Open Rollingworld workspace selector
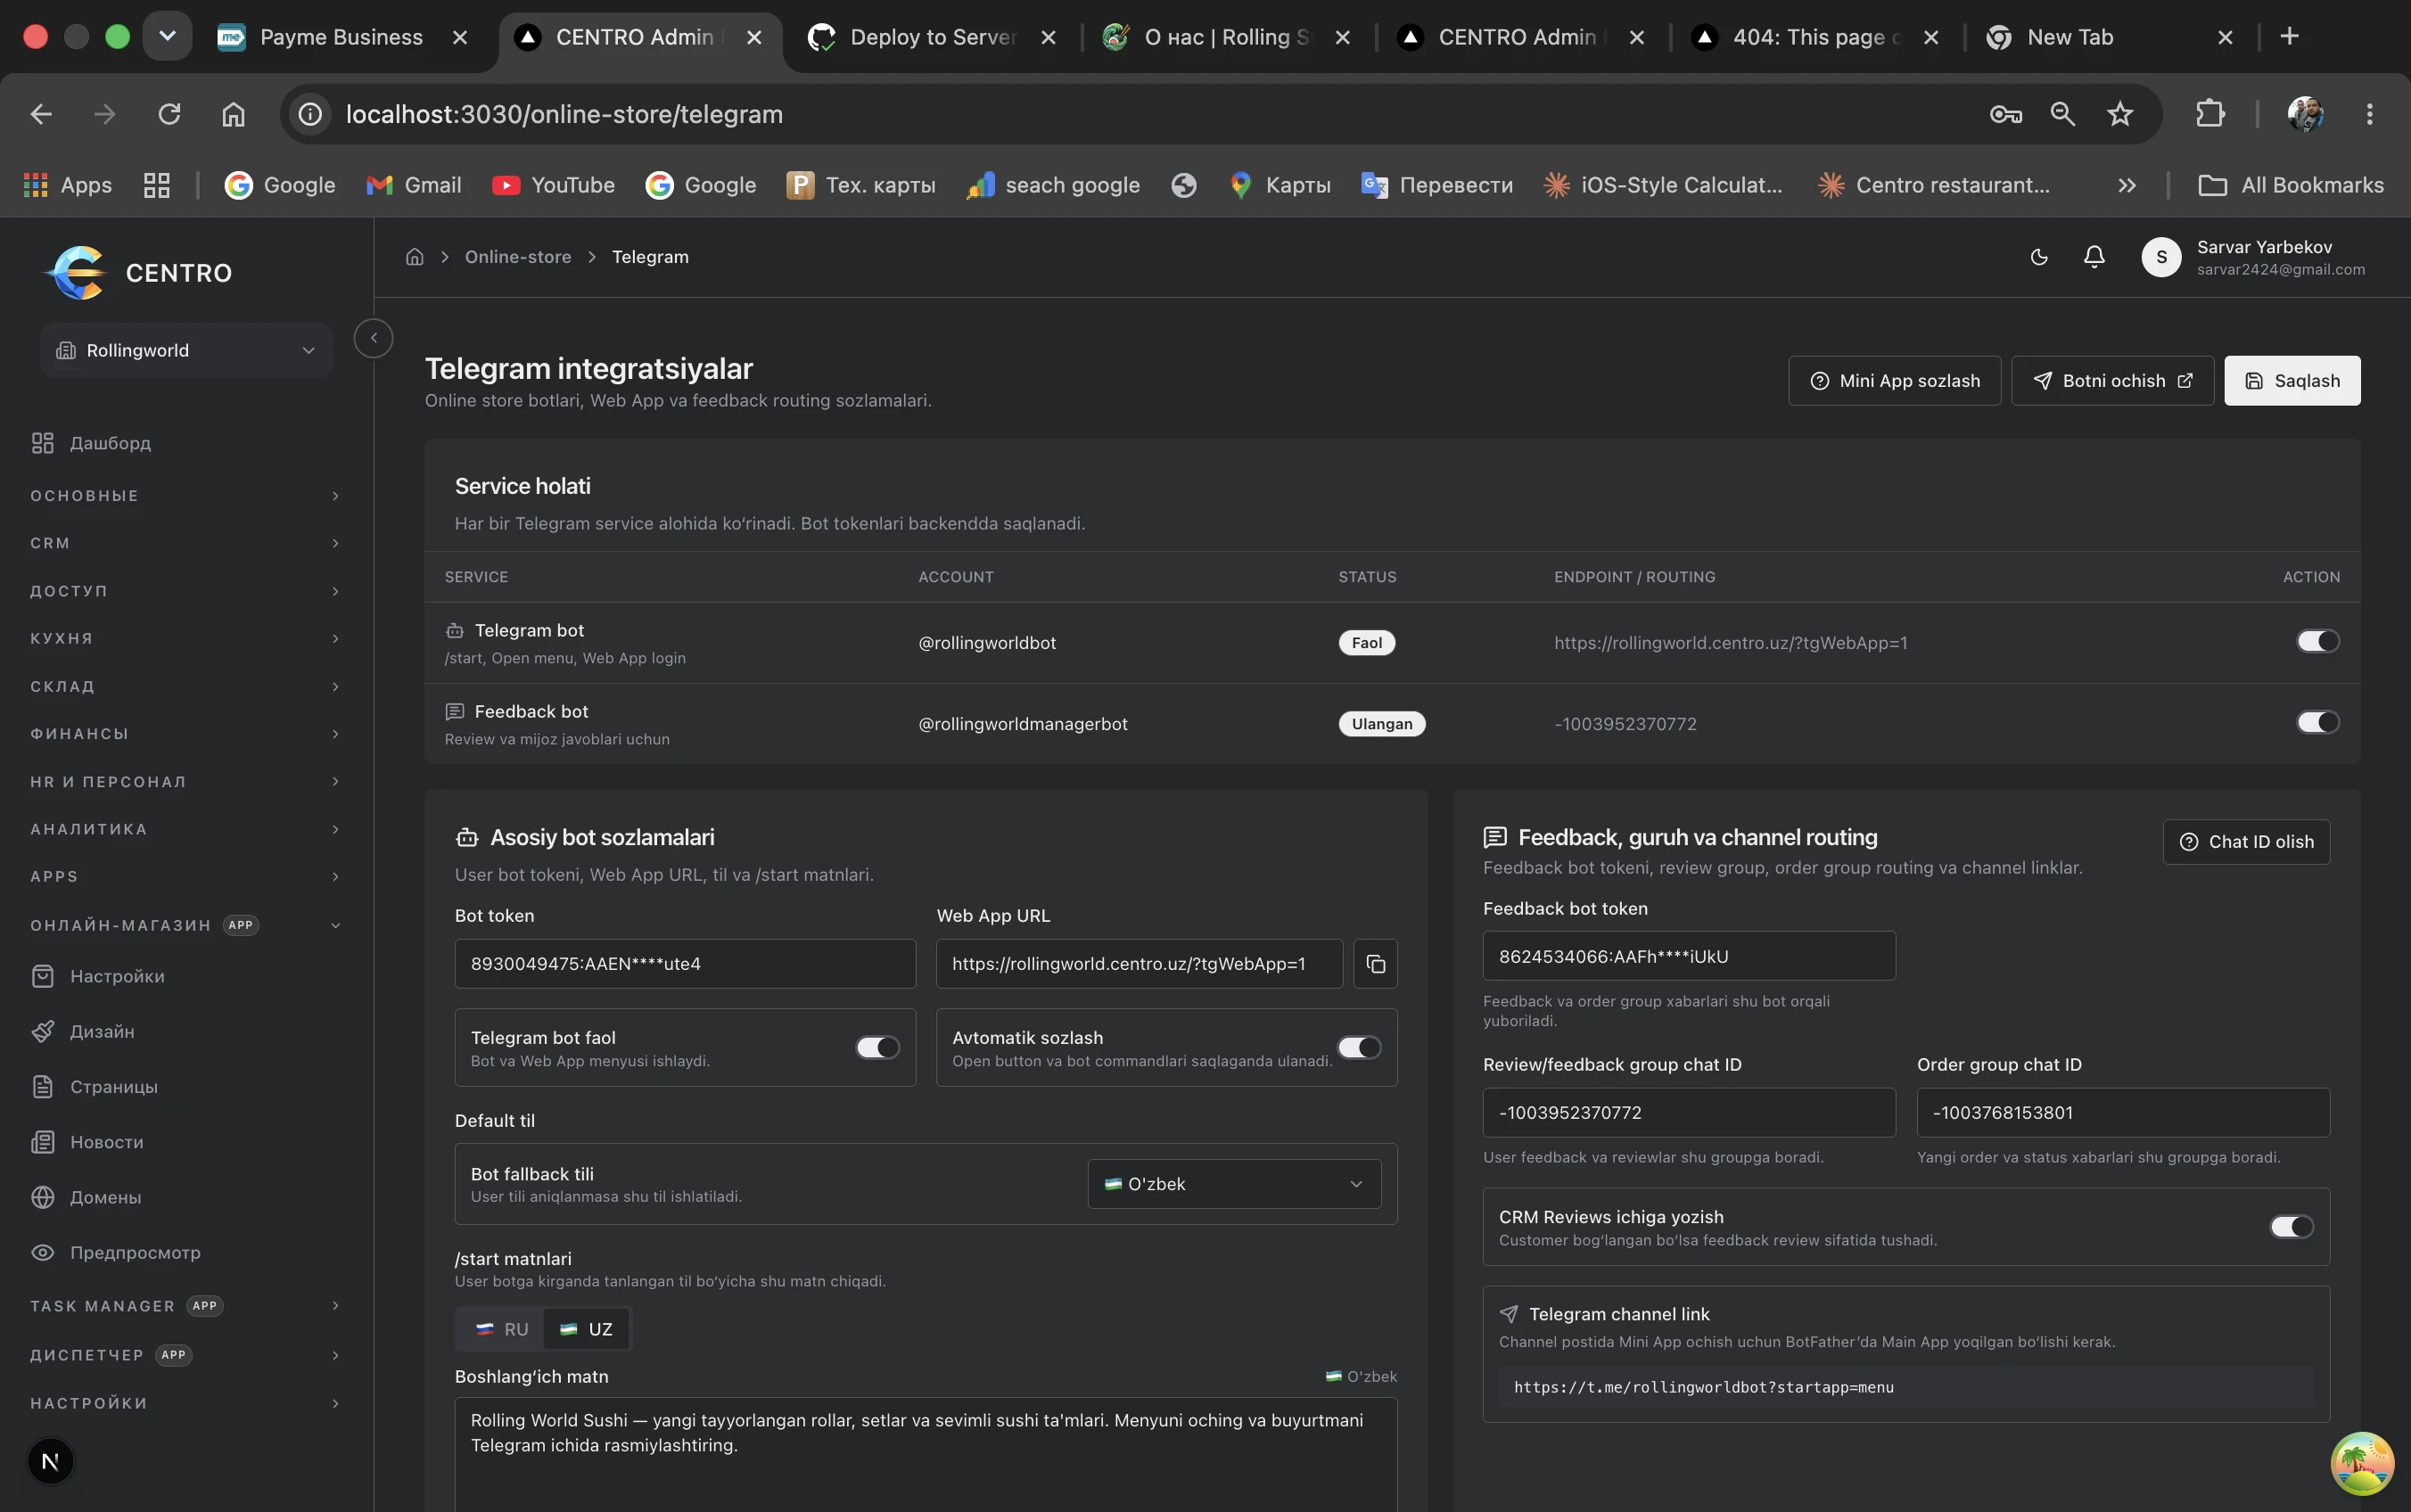Screen dimensions: 2411x1512 coord(186,350)
